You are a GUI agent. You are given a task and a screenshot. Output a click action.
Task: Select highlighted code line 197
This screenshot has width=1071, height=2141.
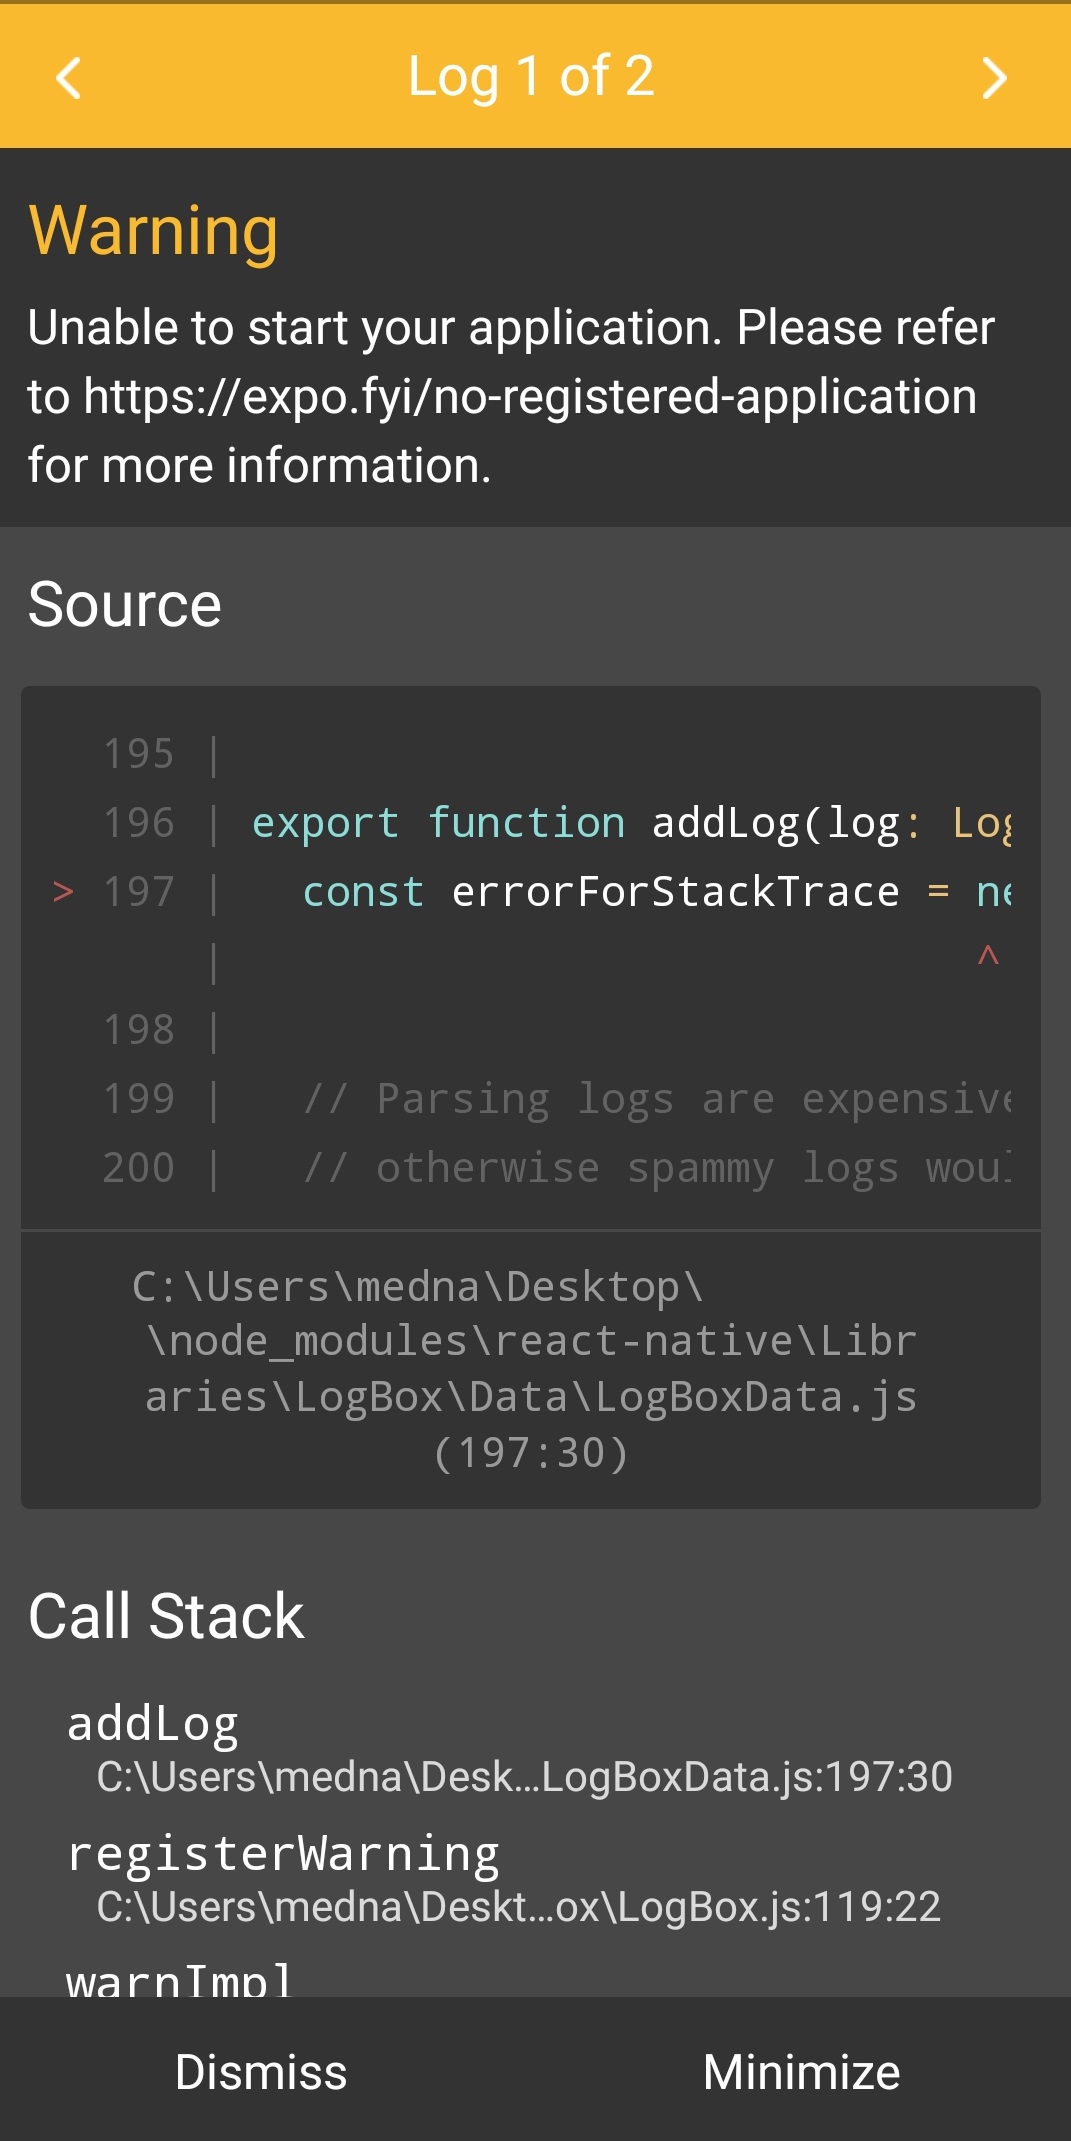(531, 891)
